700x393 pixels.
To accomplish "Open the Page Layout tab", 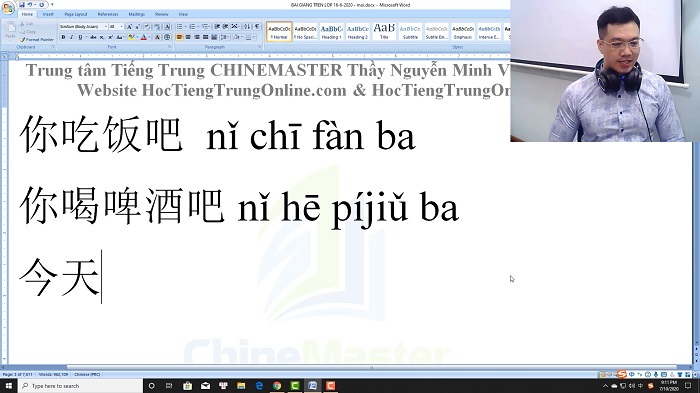I will tap(76, 14).
